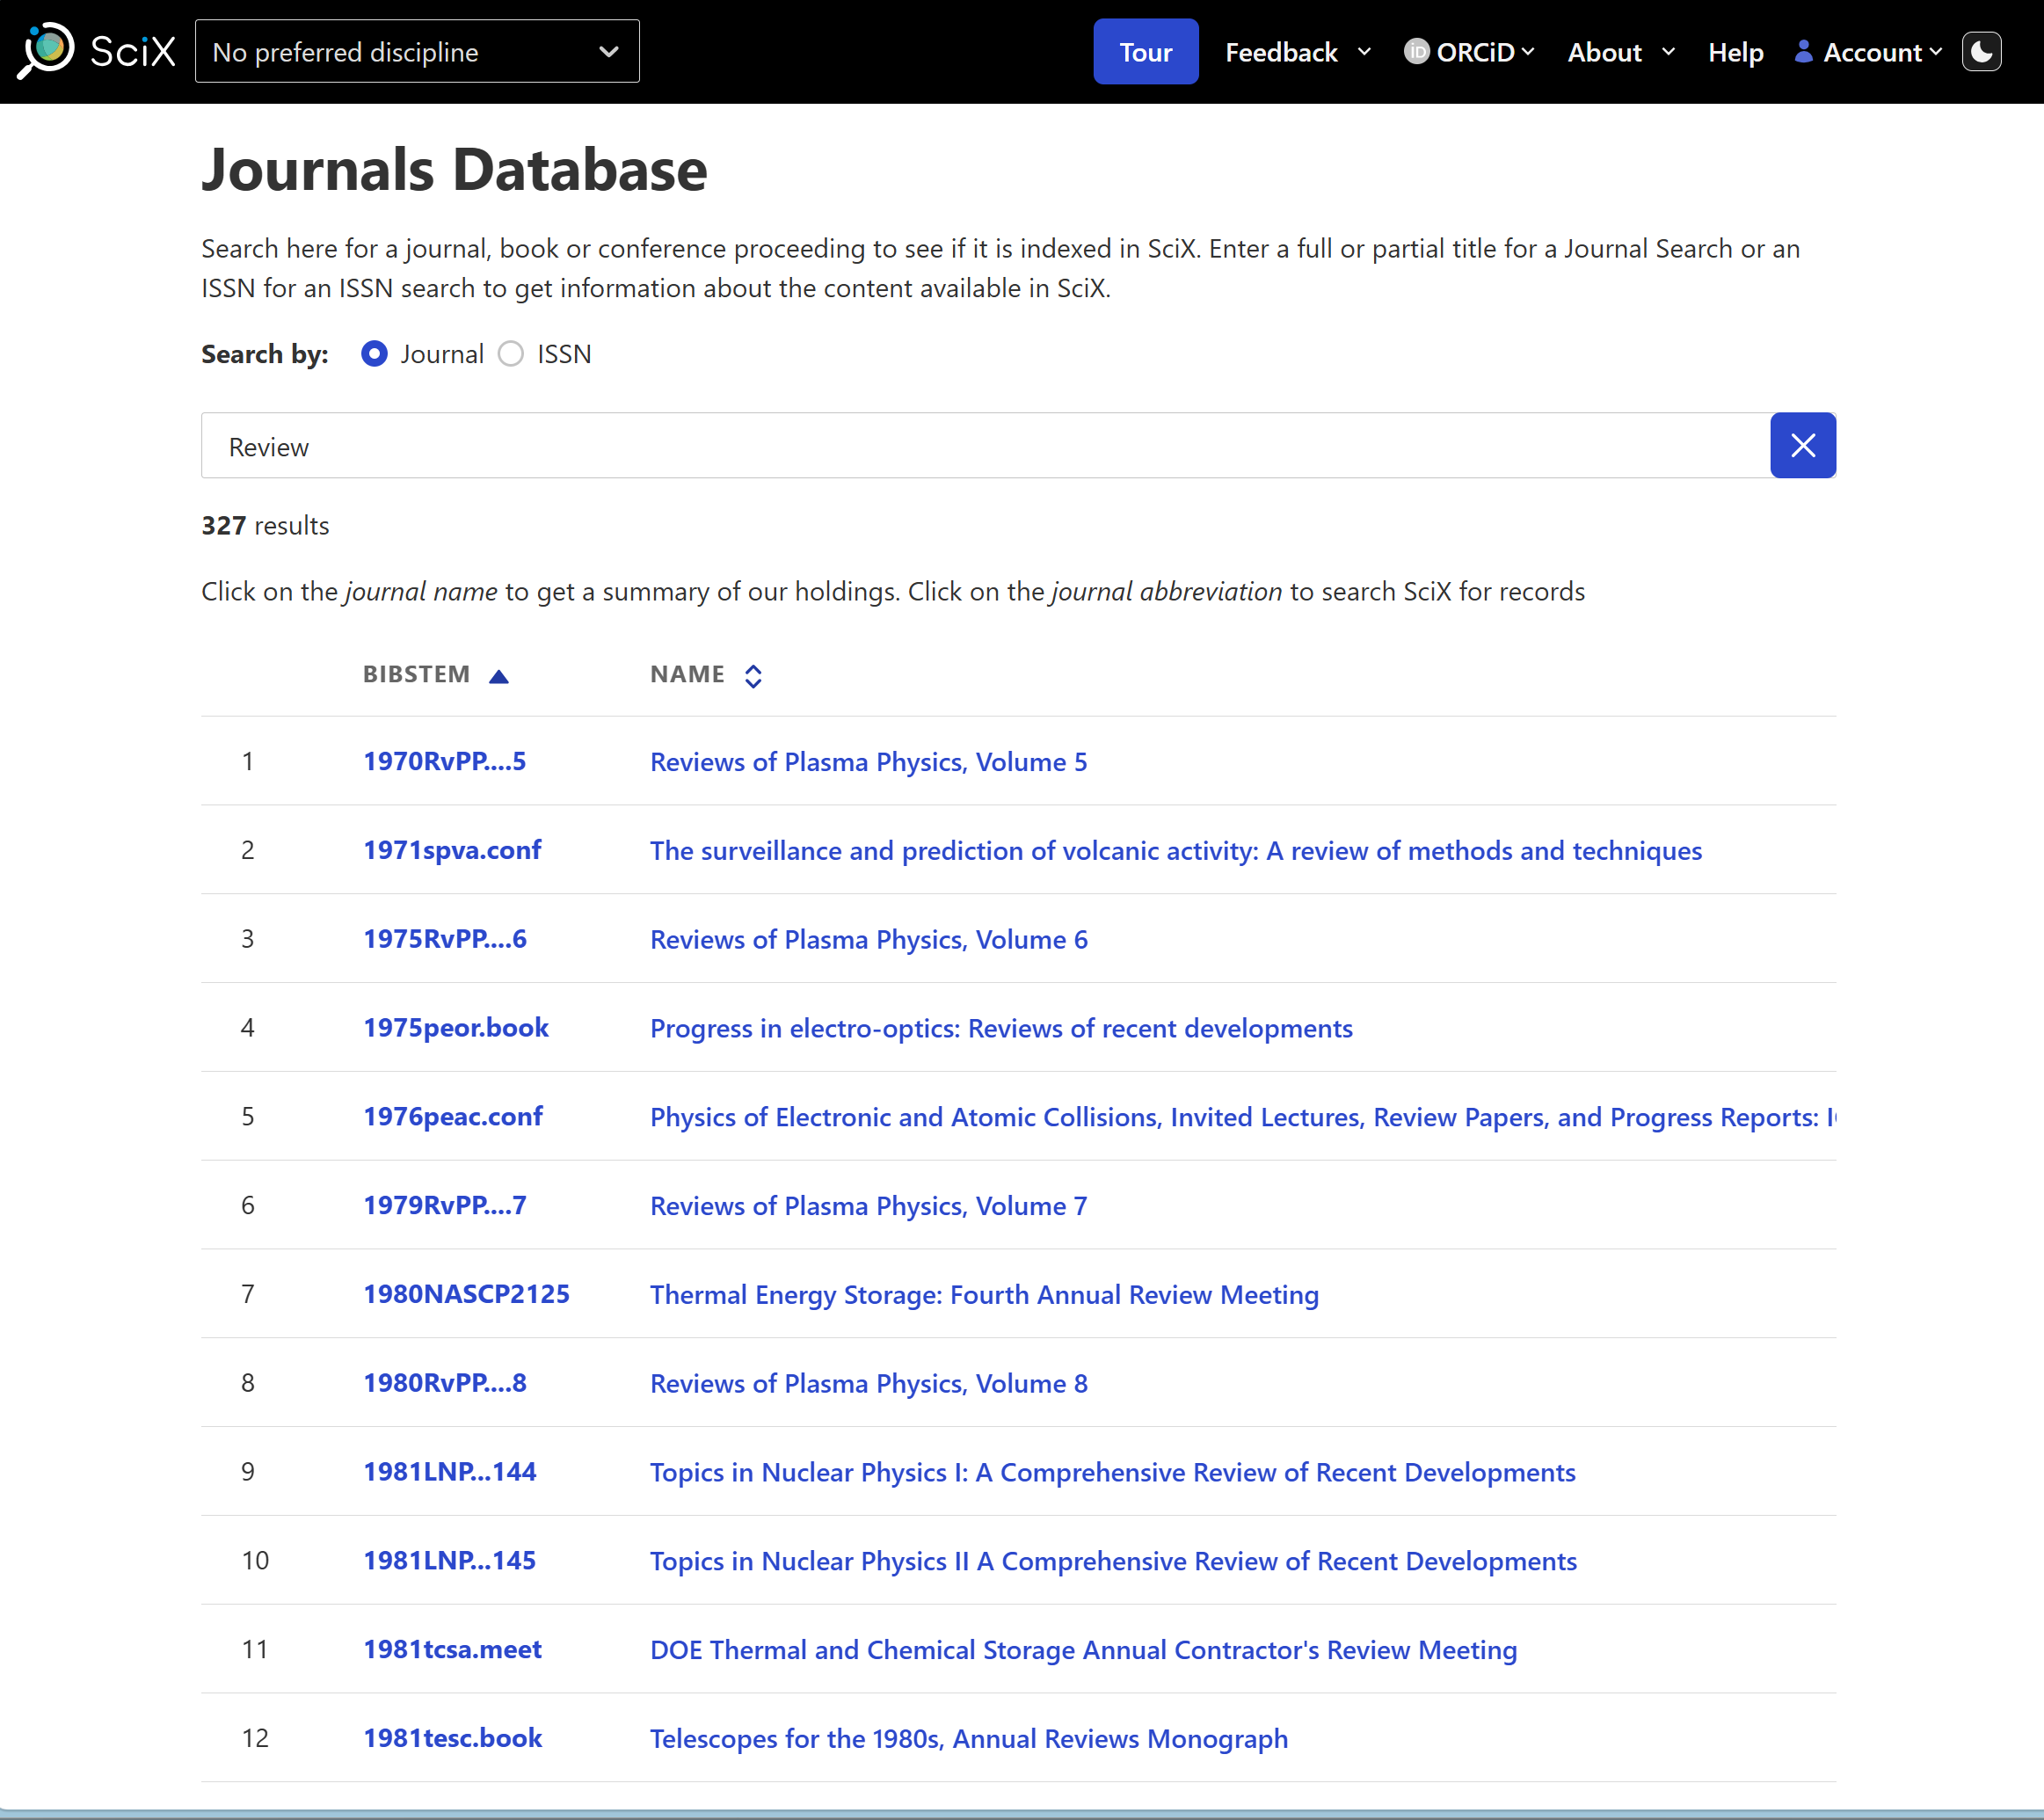Click the journal search input field
This screenshot has width=2044, height=1820.
coord(985,446)
